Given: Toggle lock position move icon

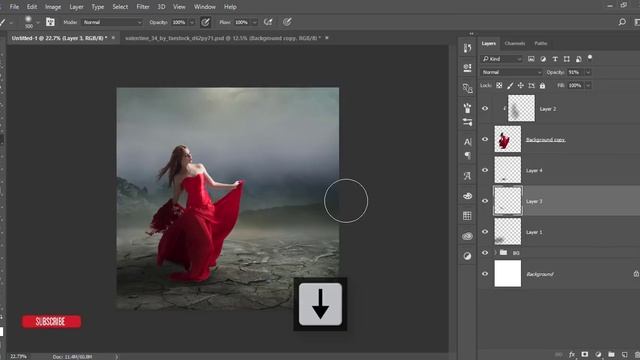Looking at the screenshot, I should click(x=520, y=85).
